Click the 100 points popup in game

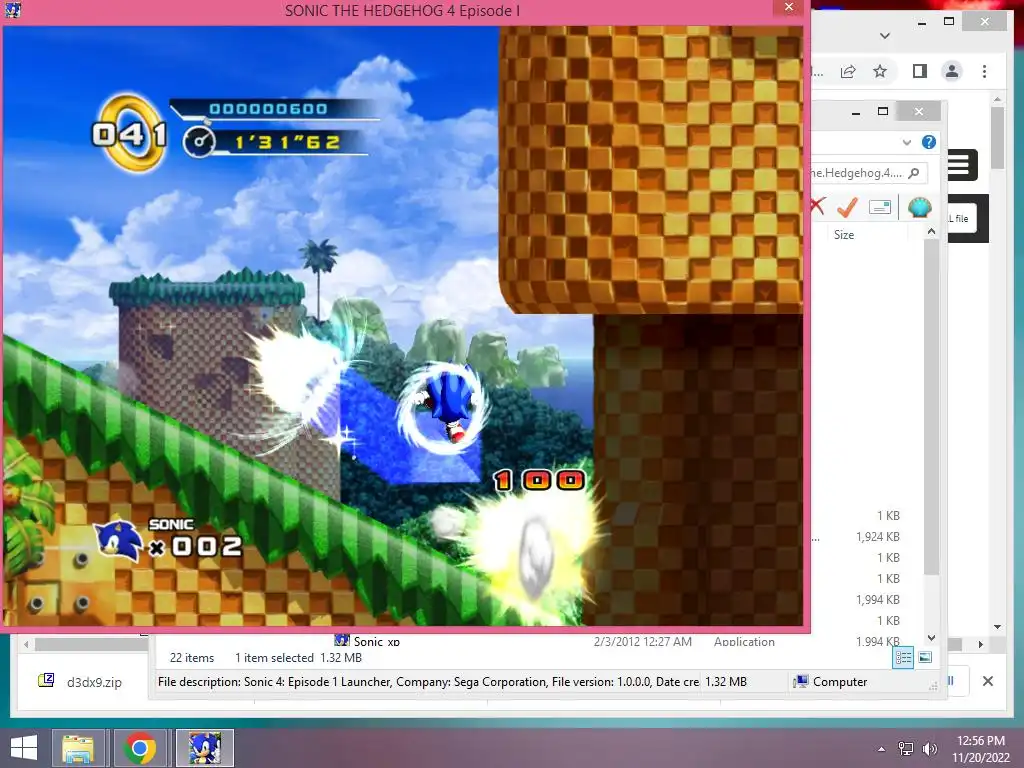539,481
